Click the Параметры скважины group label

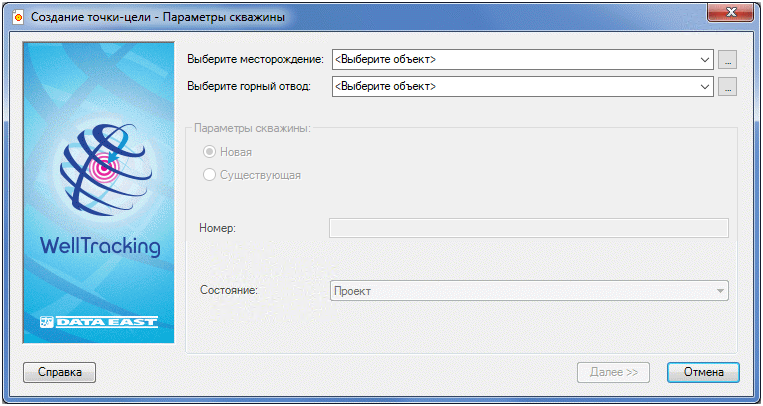point(252,129)
